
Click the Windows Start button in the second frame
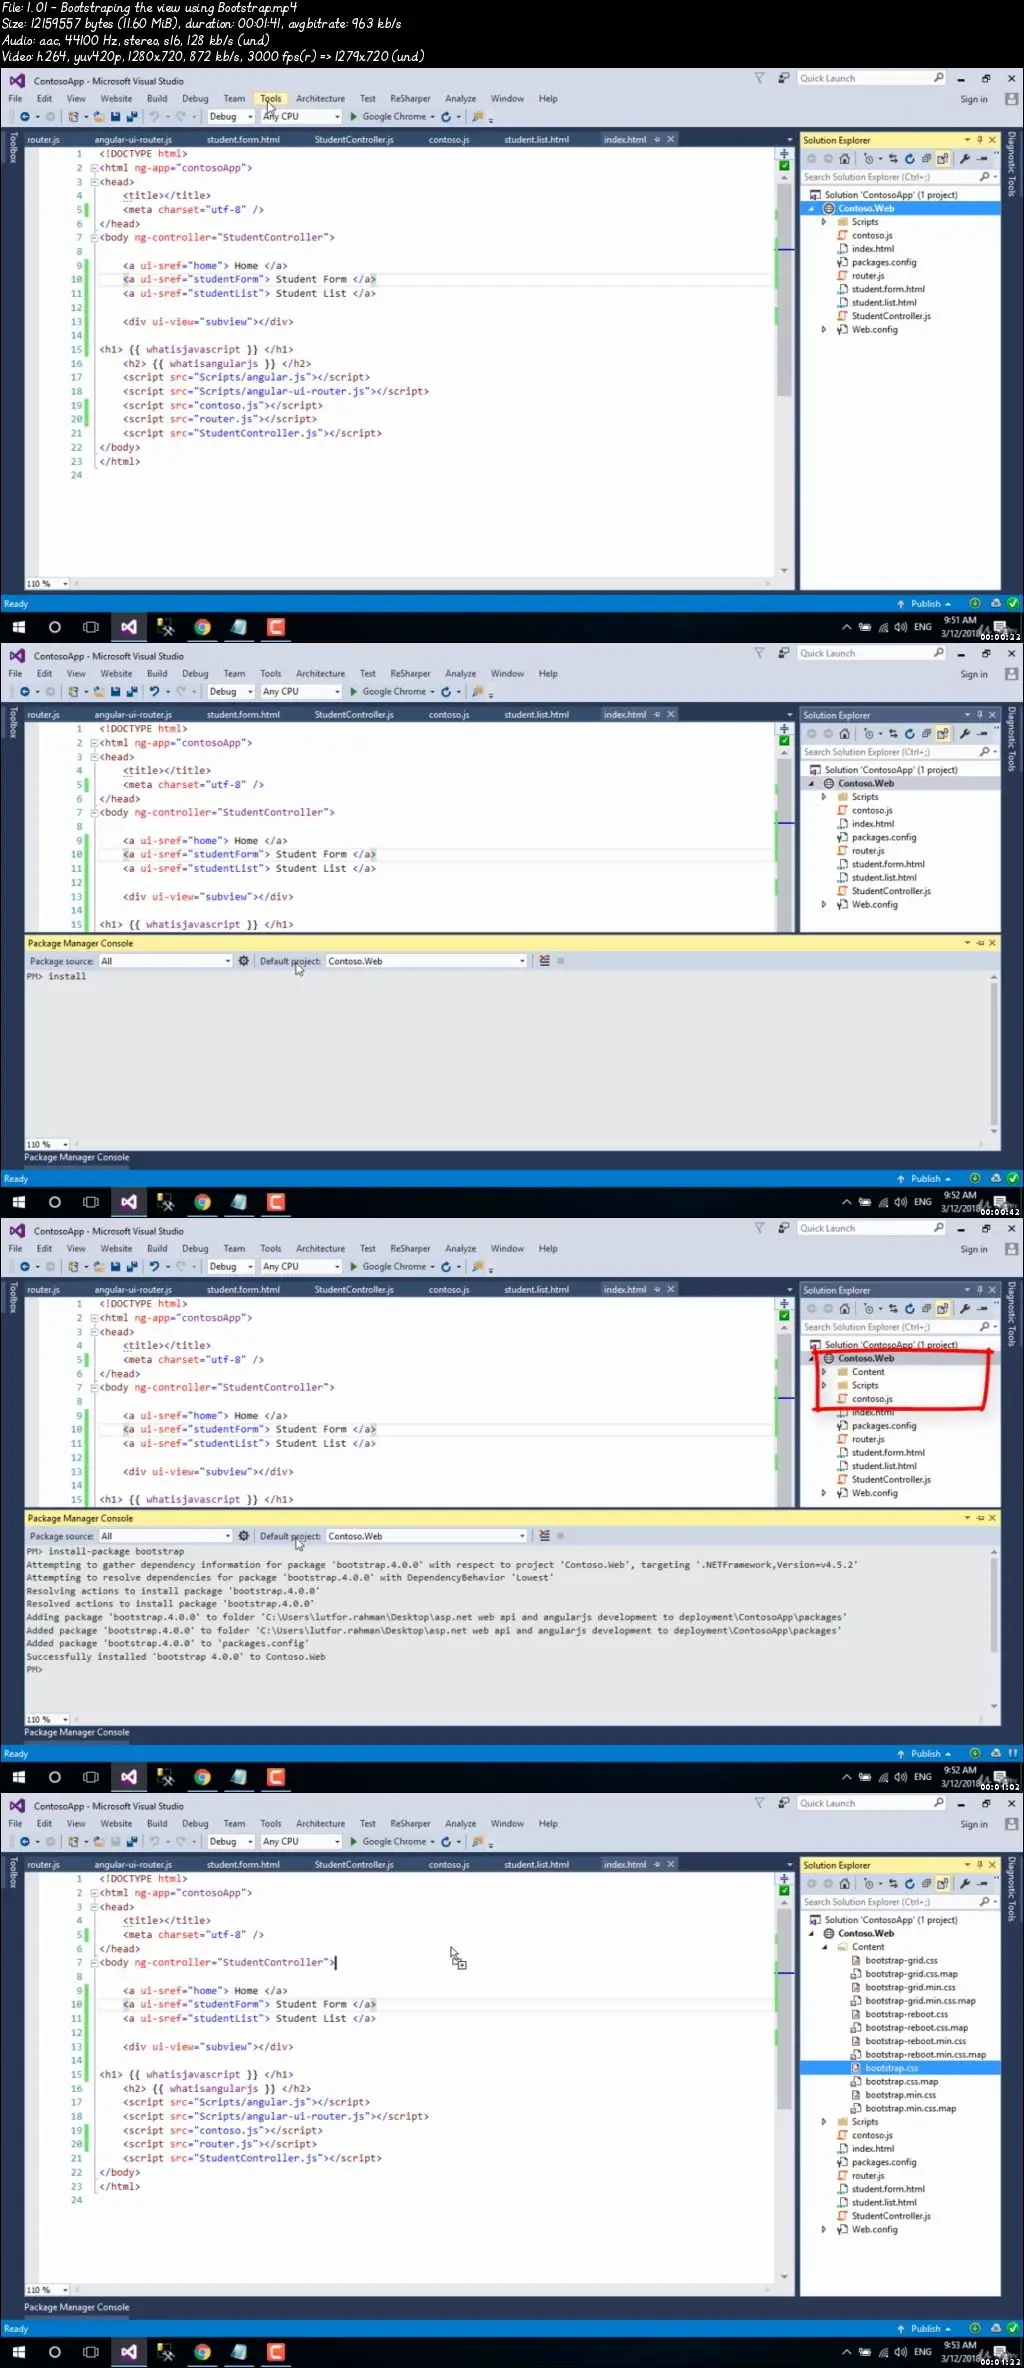pyautogui.click(x=18, y=1202)
